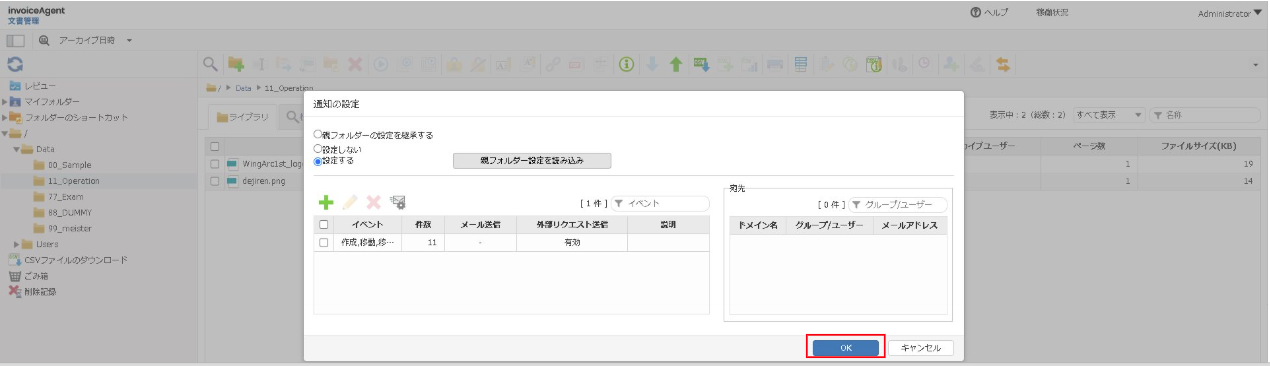
Task: Expand the Users folder tree node
Action: (17, 244)
